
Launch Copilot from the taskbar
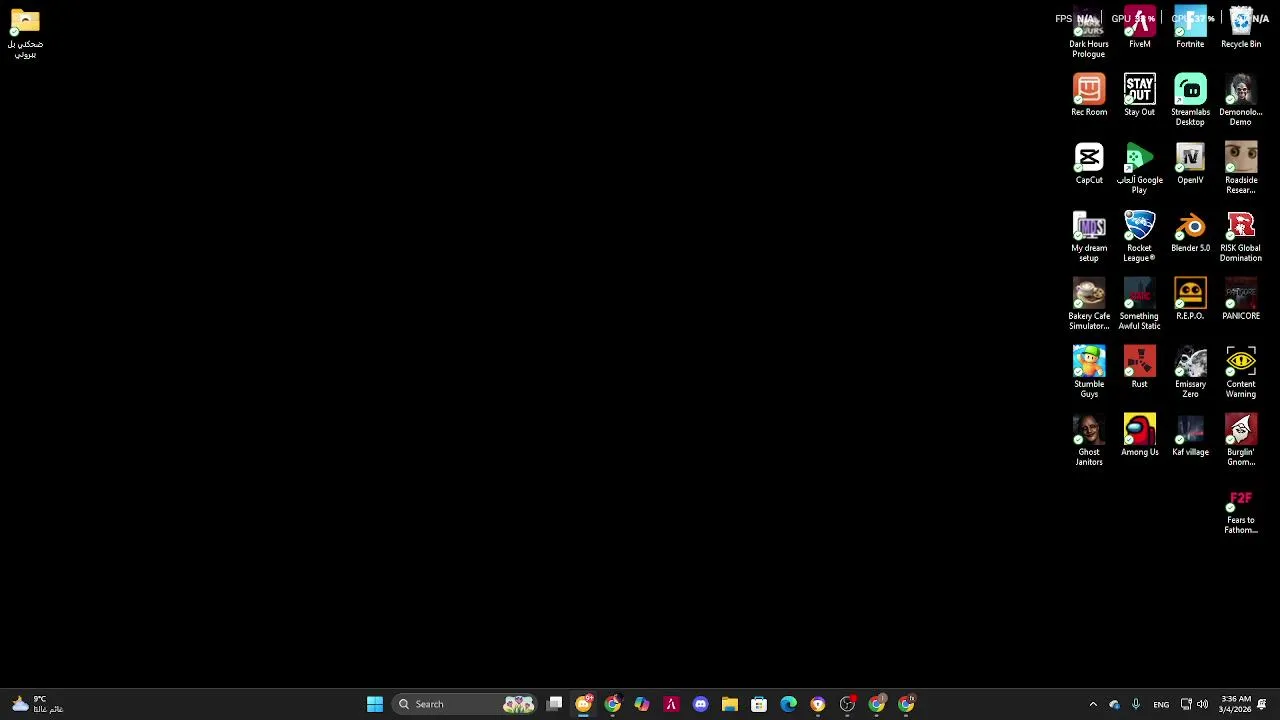pyautogui.click(x=642, y=704)
